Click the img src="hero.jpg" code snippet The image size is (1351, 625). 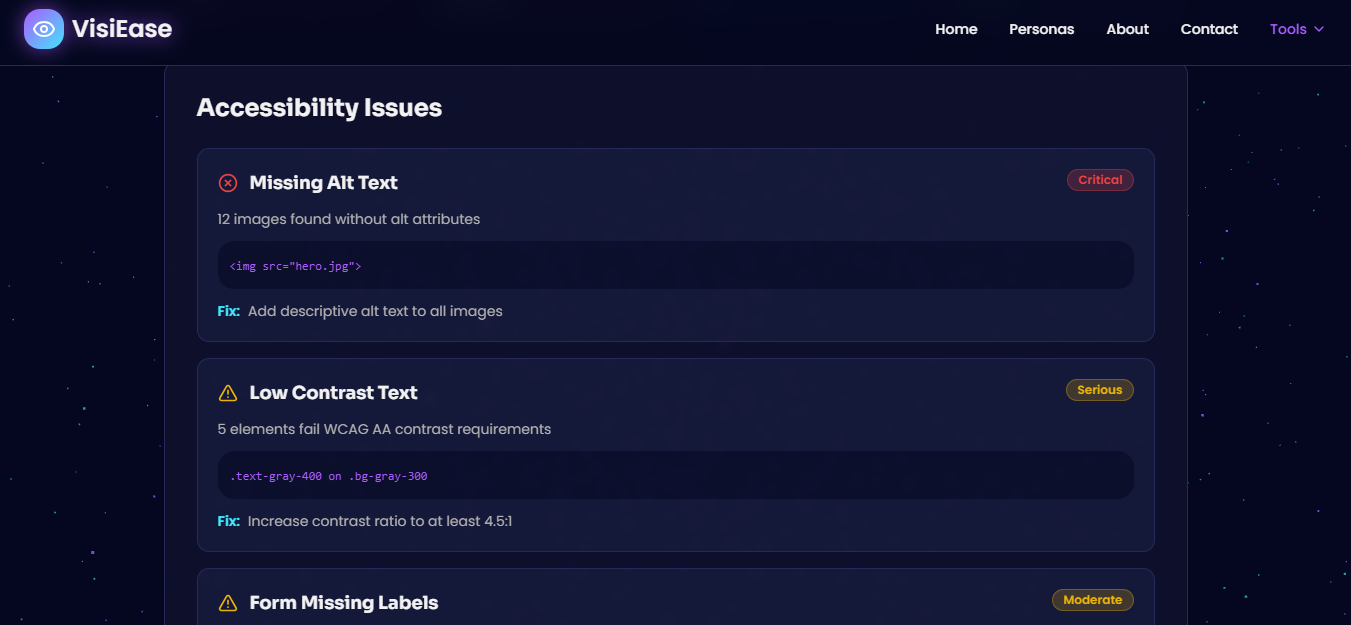(676, 265)
